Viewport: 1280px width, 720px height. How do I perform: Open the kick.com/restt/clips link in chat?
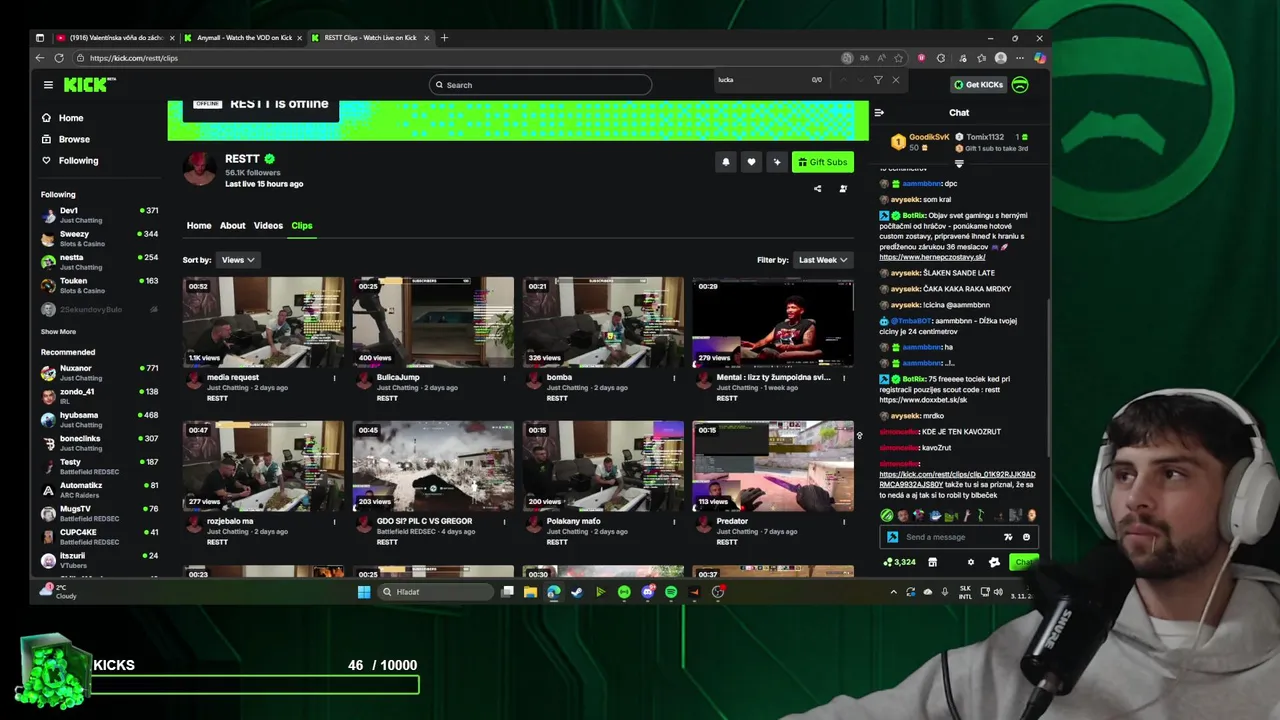[x=957, y=479]
